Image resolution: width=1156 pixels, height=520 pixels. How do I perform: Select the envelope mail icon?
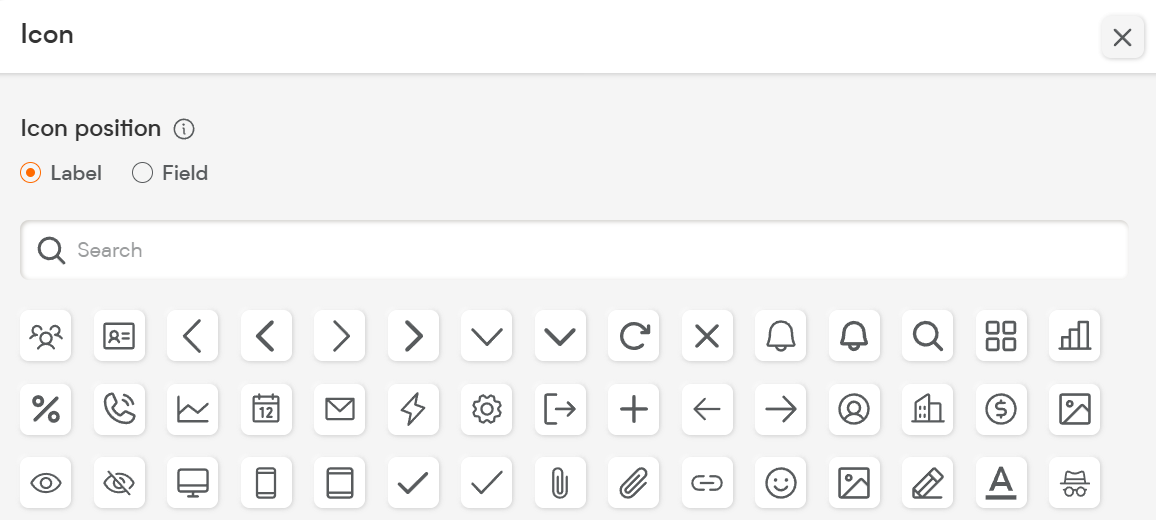coord(340,409)
